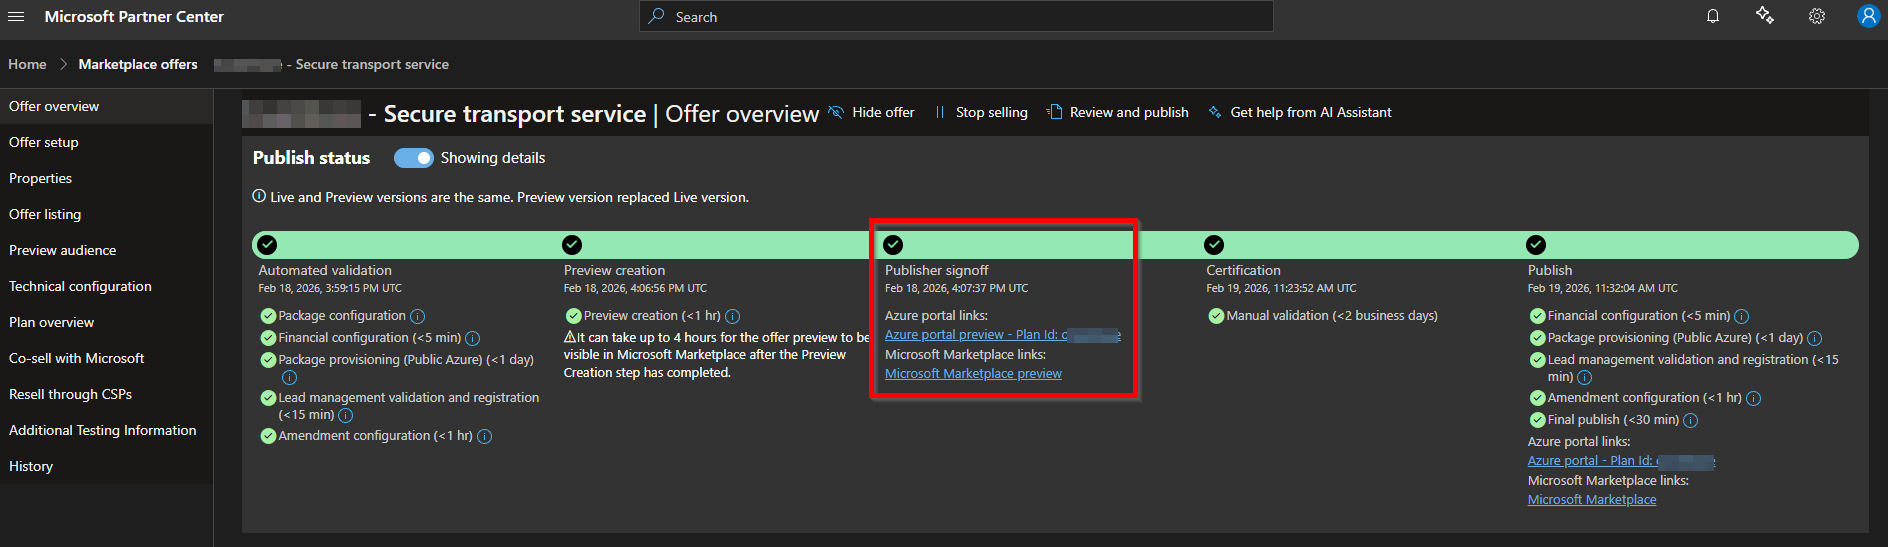Info icon for Publish Financial configuration

pyautogui.click(x=1742, y=316)
